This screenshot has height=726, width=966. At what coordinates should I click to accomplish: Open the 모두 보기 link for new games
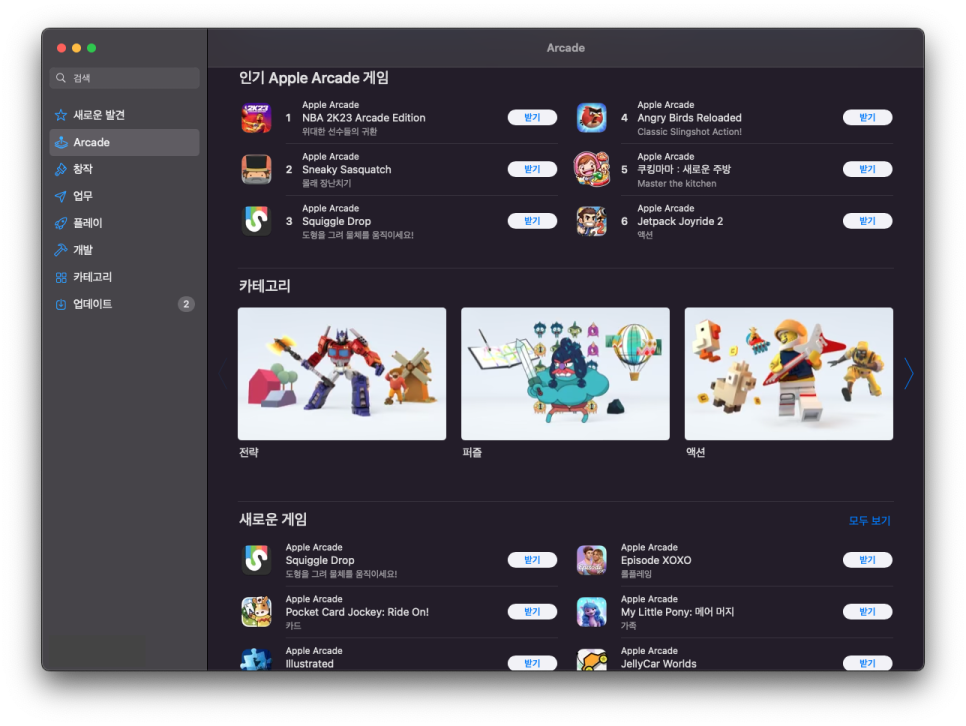click(869, 521)
